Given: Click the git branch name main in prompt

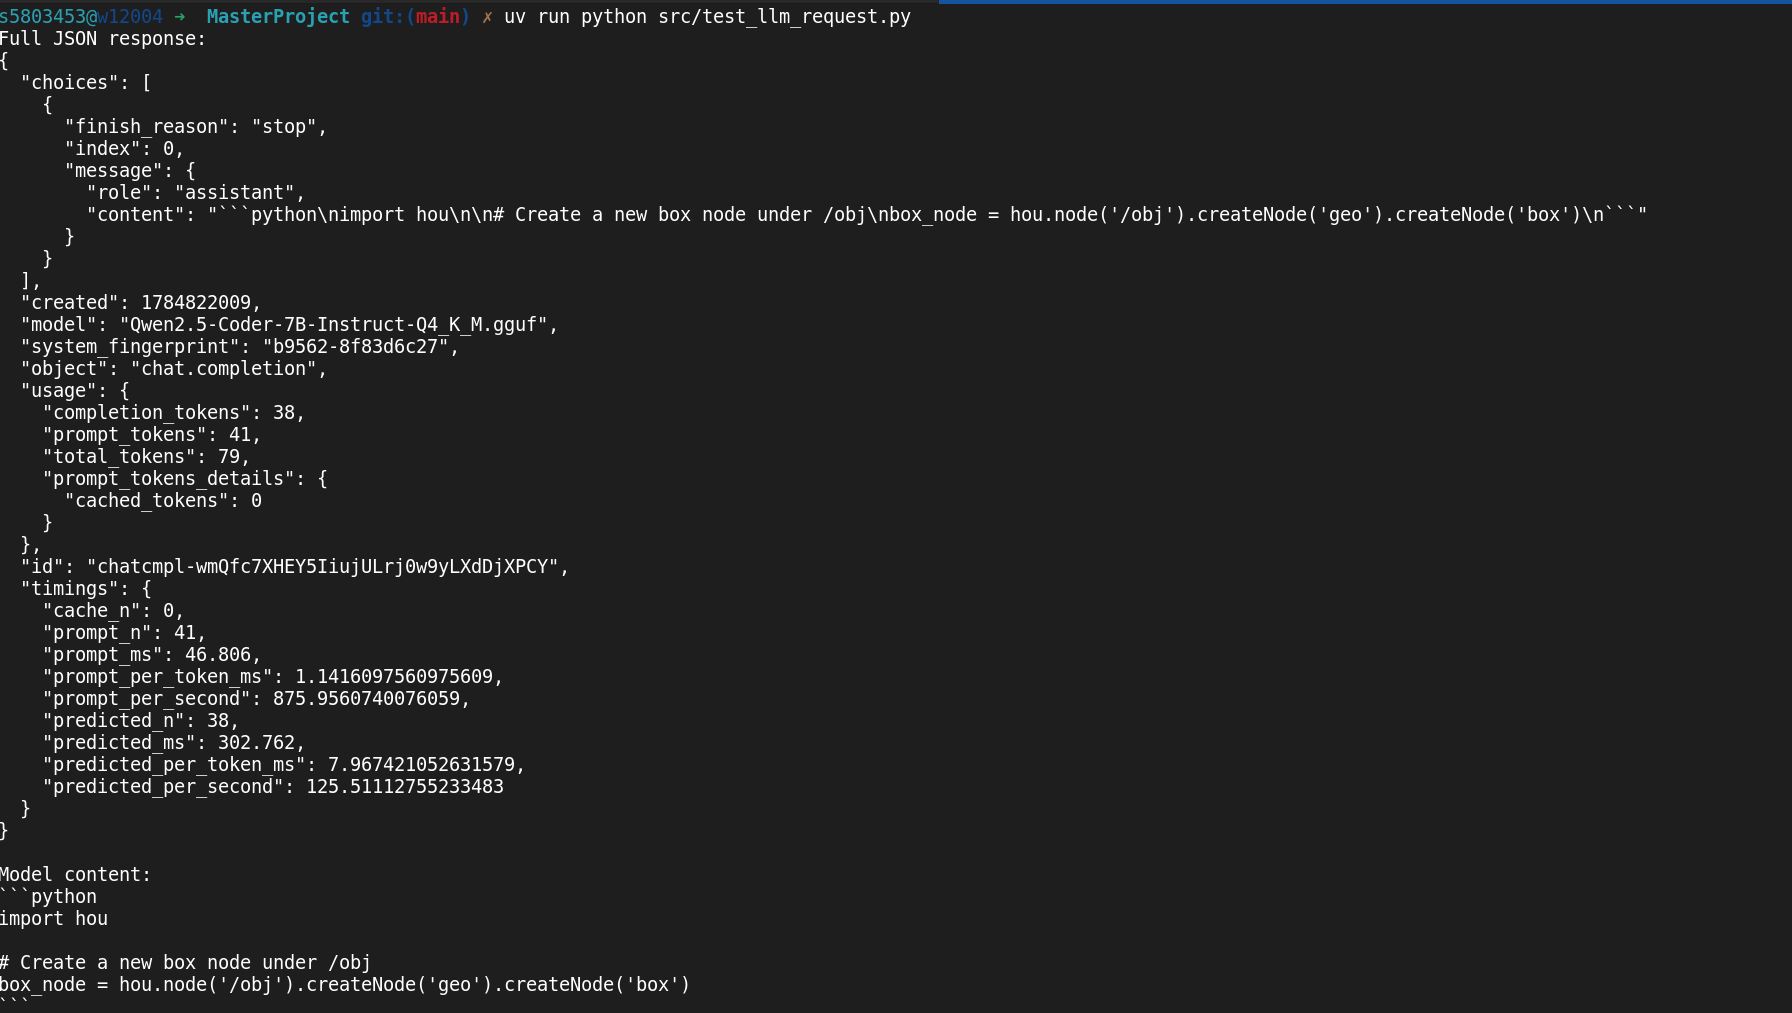Looking at the screenshot, I should [x=438, y=17].
